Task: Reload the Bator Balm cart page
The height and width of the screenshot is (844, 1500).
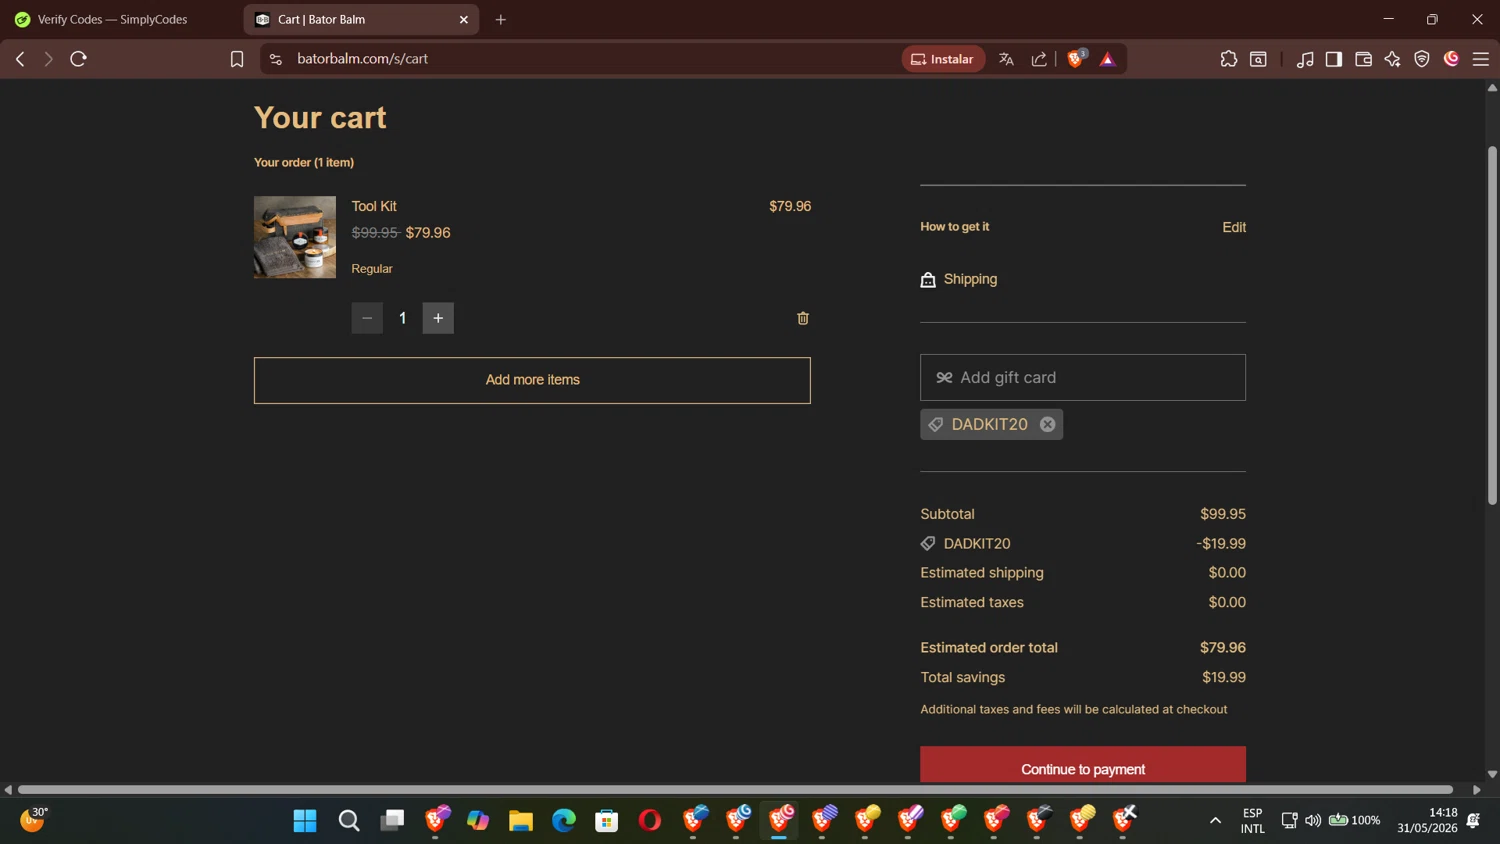Action: [x=78, y=59]
